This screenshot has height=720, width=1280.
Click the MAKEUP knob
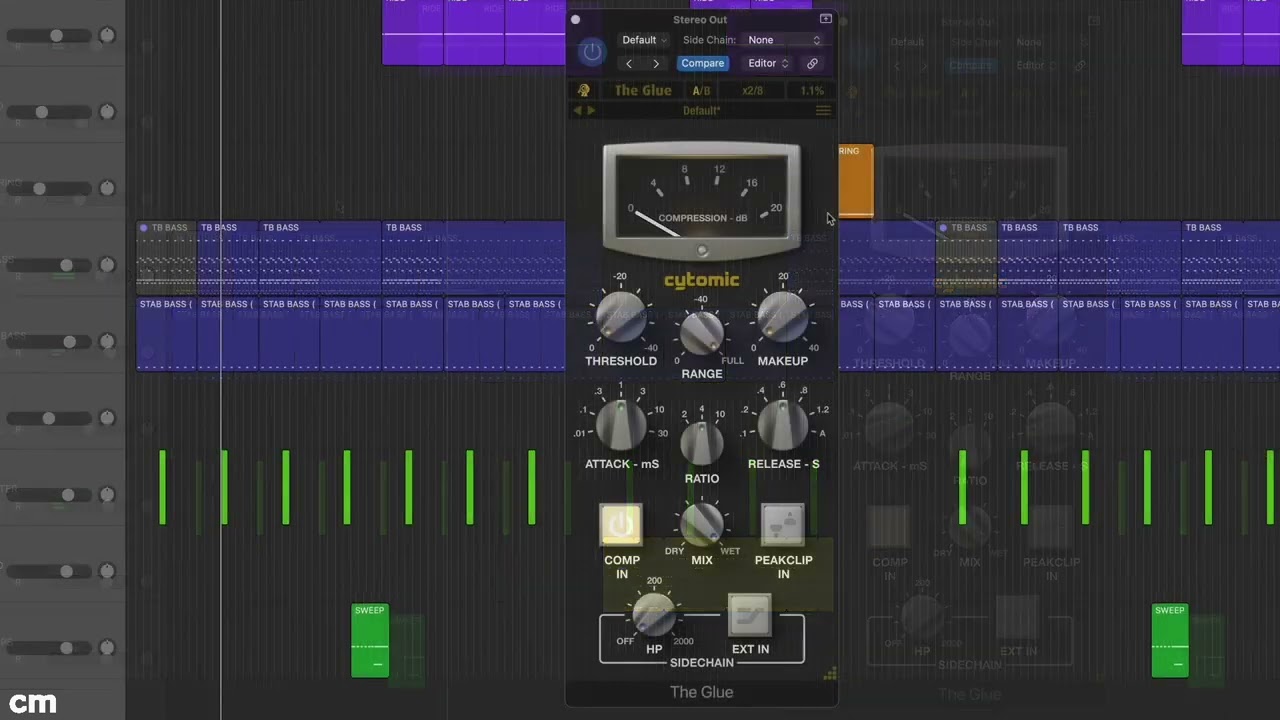[783, 317]
